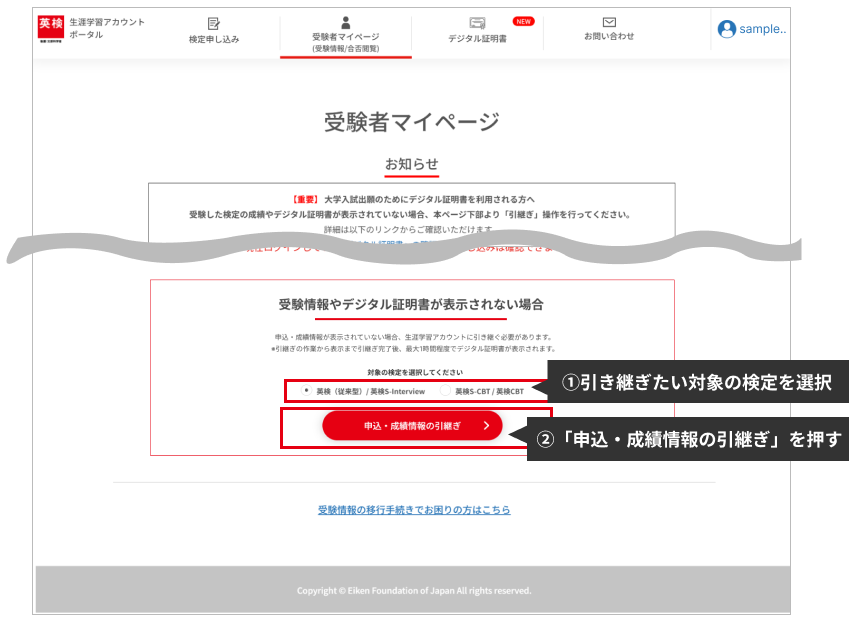Click the red NEW badge

[523, 20]
